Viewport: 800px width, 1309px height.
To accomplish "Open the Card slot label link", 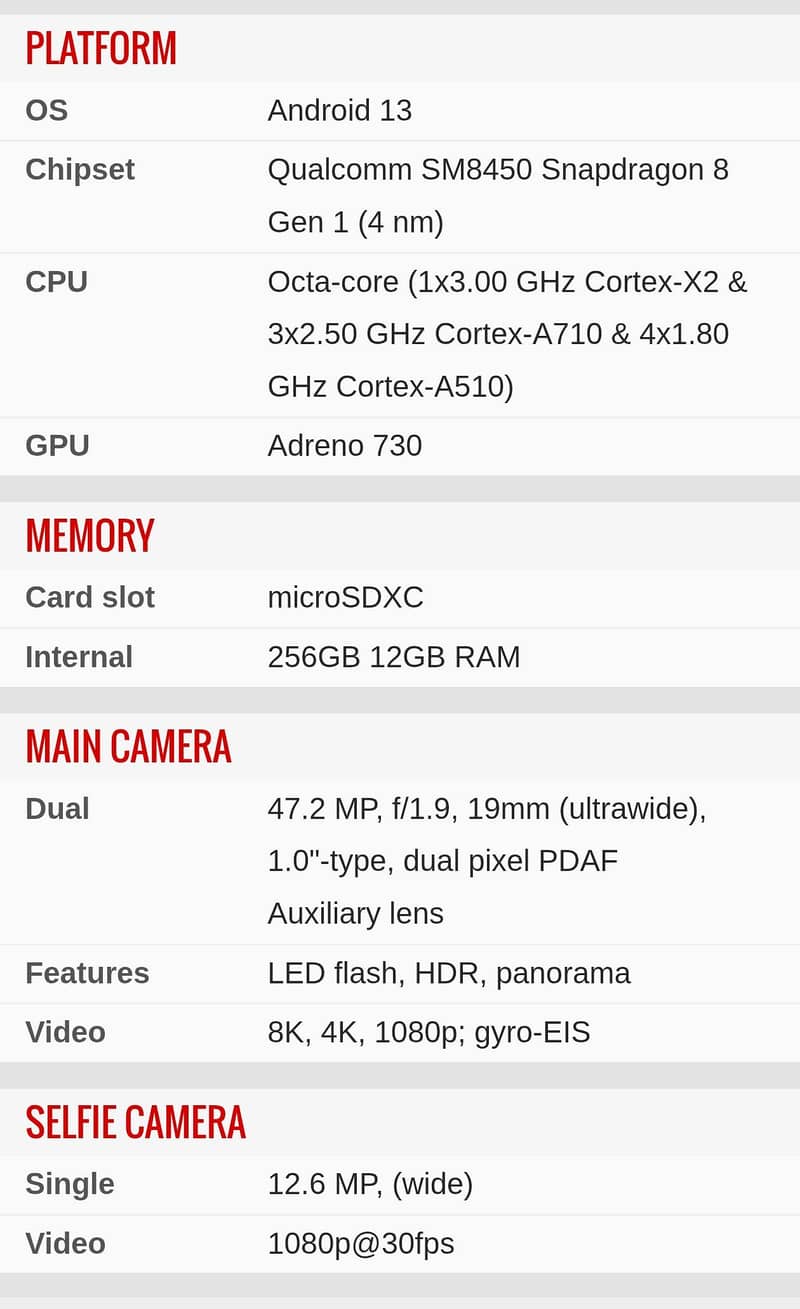I will (90, 598).
